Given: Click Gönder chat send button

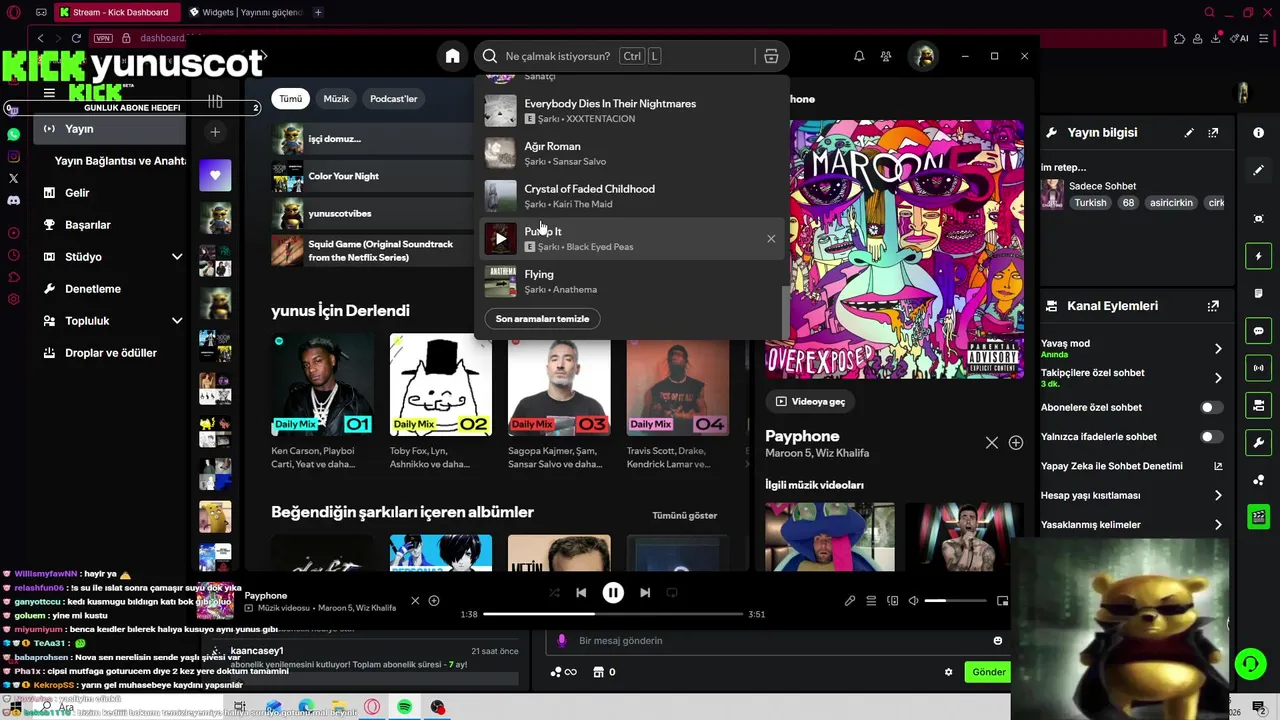Looking at the screenshot, I should (988, 672).
